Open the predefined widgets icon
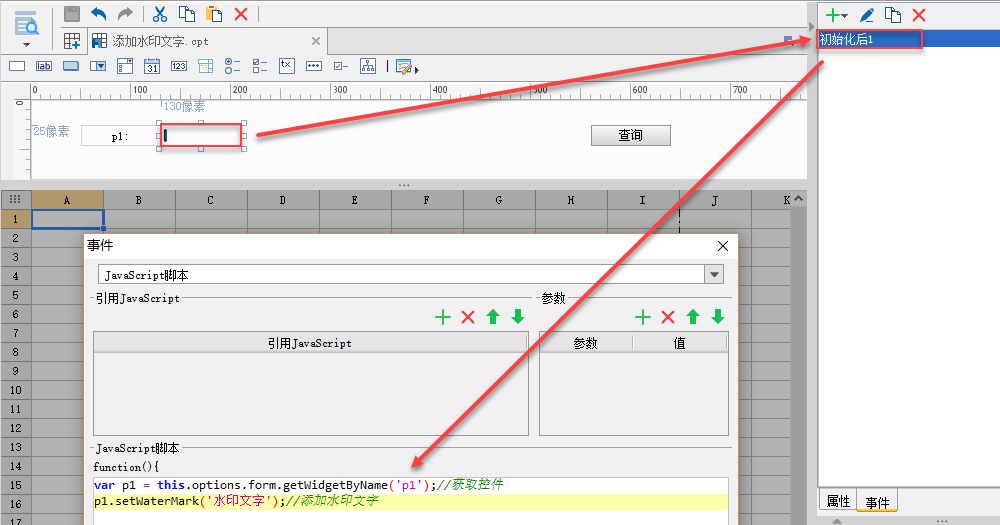Viewport: 1000px width, 525px height. pos(404,66)
